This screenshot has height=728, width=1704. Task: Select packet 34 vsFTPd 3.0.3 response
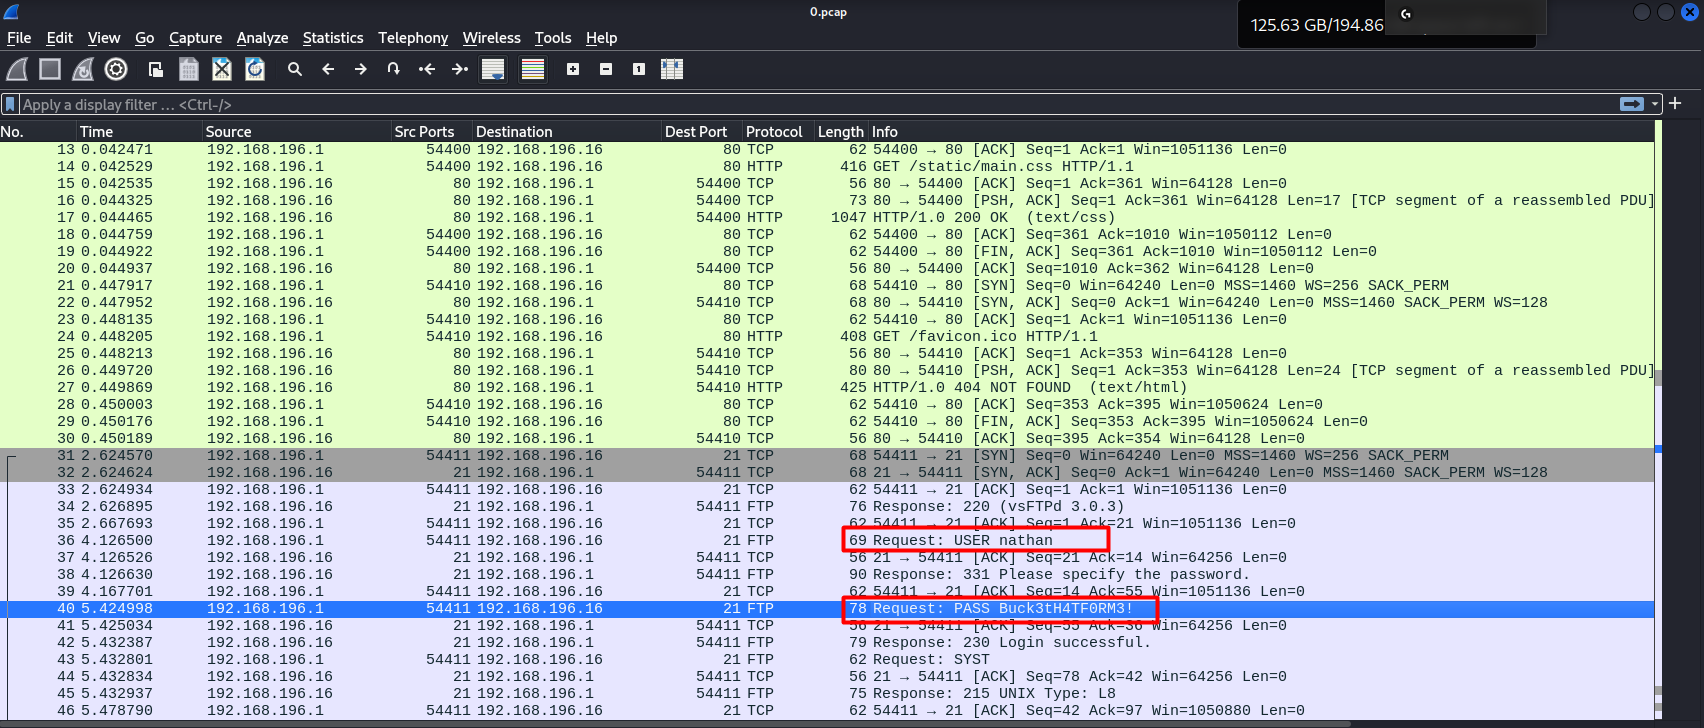[827, 506]
